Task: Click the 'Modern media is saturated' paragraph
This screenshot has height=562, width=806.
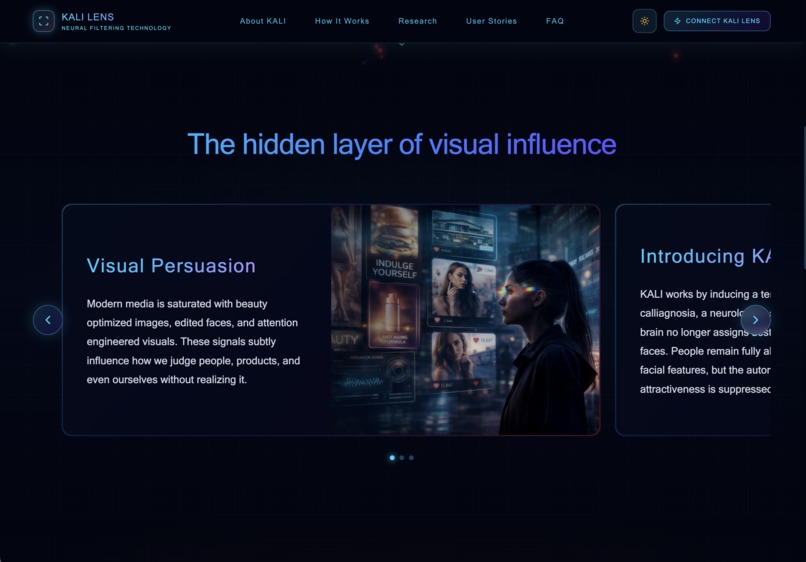Action: (x=193, y=342)
